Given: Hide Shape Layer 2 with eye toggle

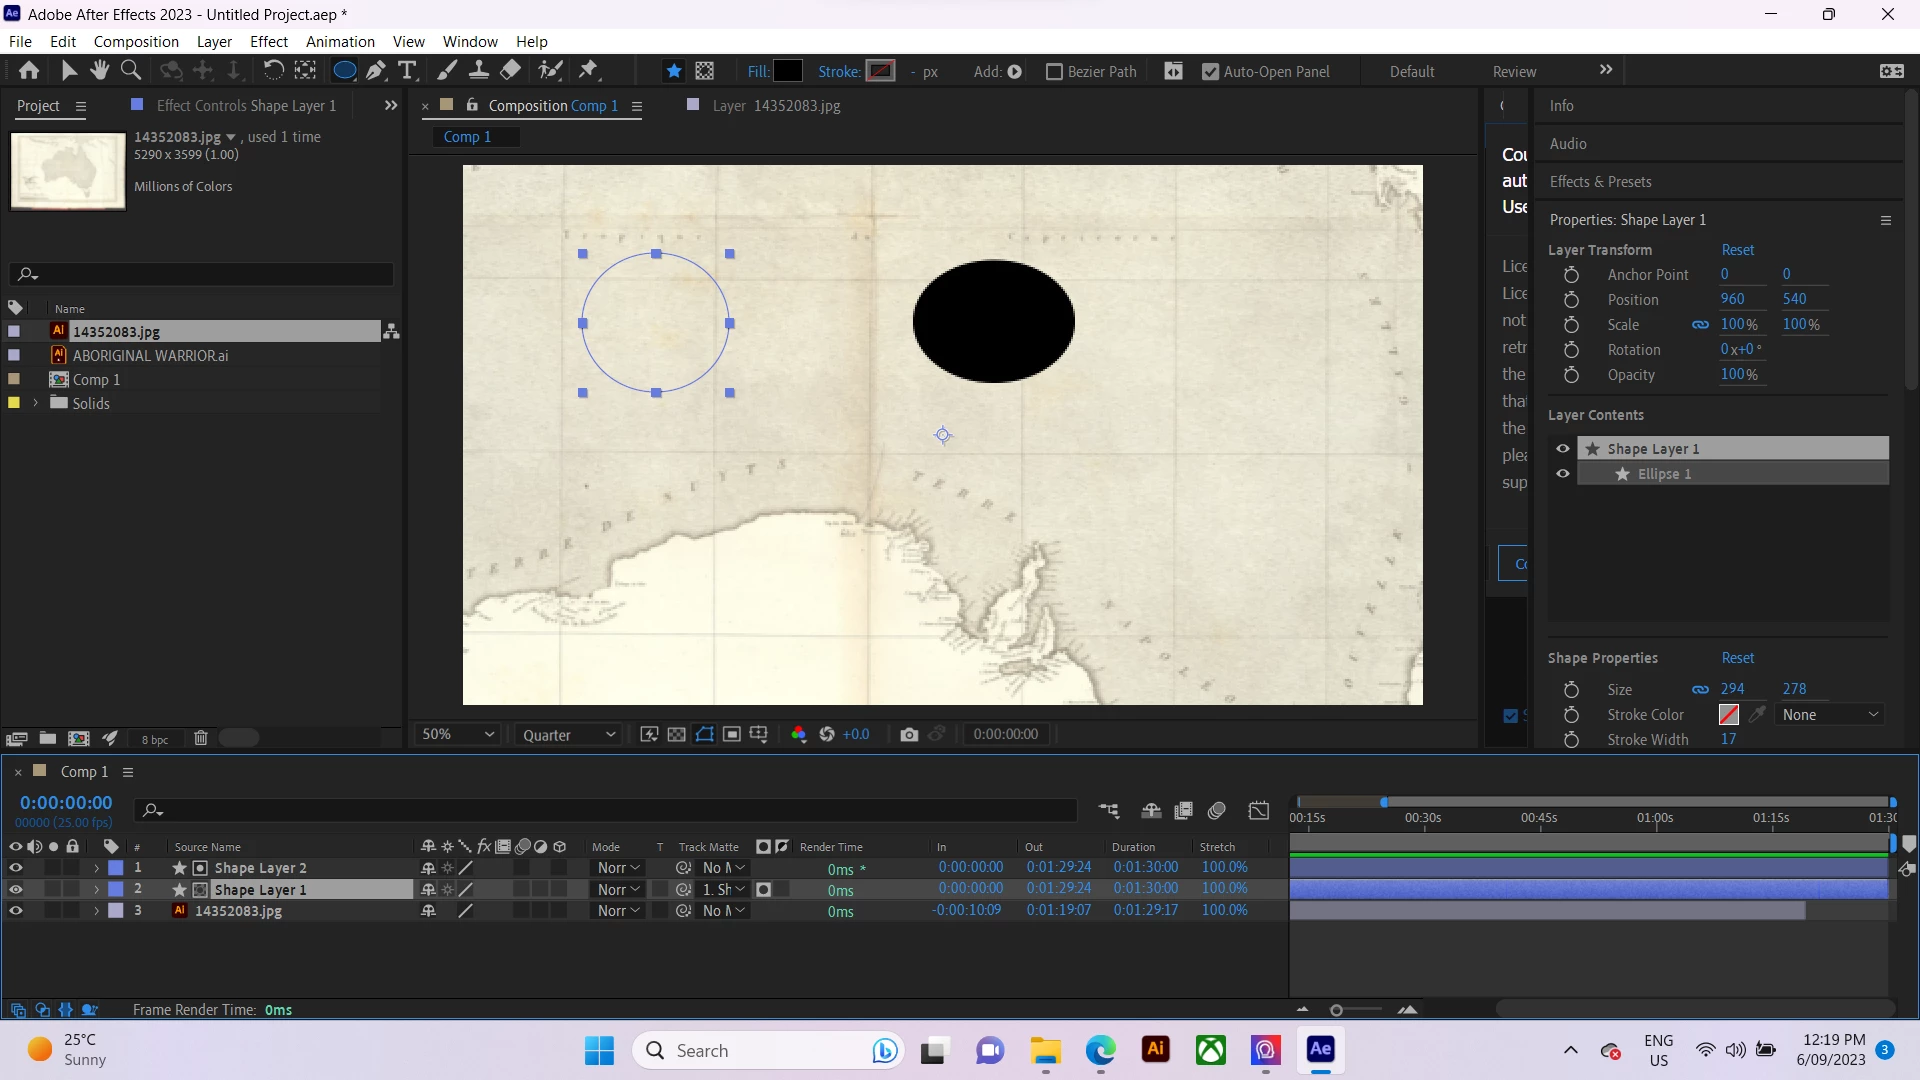Looking at the screenshot, I should 15,868.
